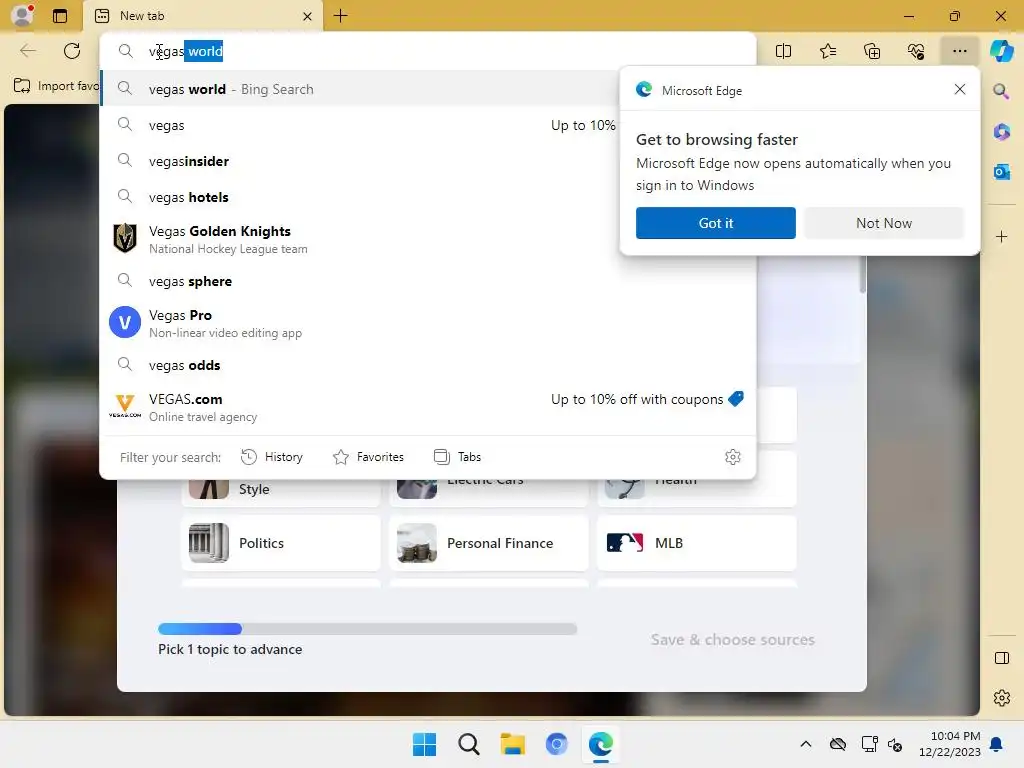Open the Outlook sidebar icon

coord(1001,172)
